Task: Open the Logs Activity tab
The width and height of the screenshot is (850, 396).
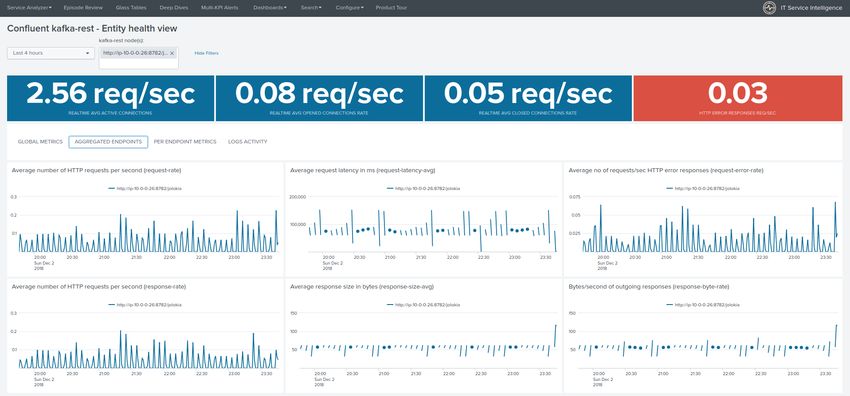Action: pos(248,142)
